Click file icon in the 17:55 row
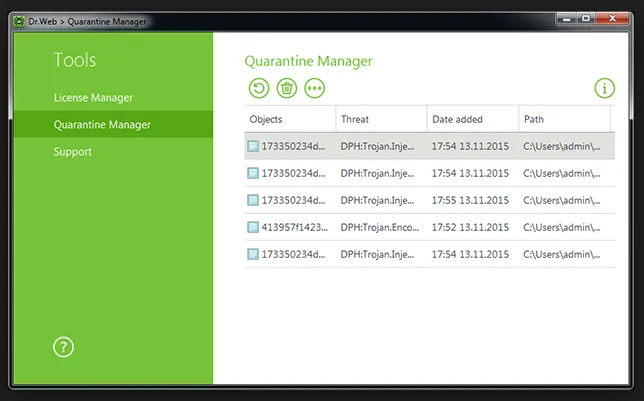This screenshot has height=401, width=644. [x=253, y=200]
